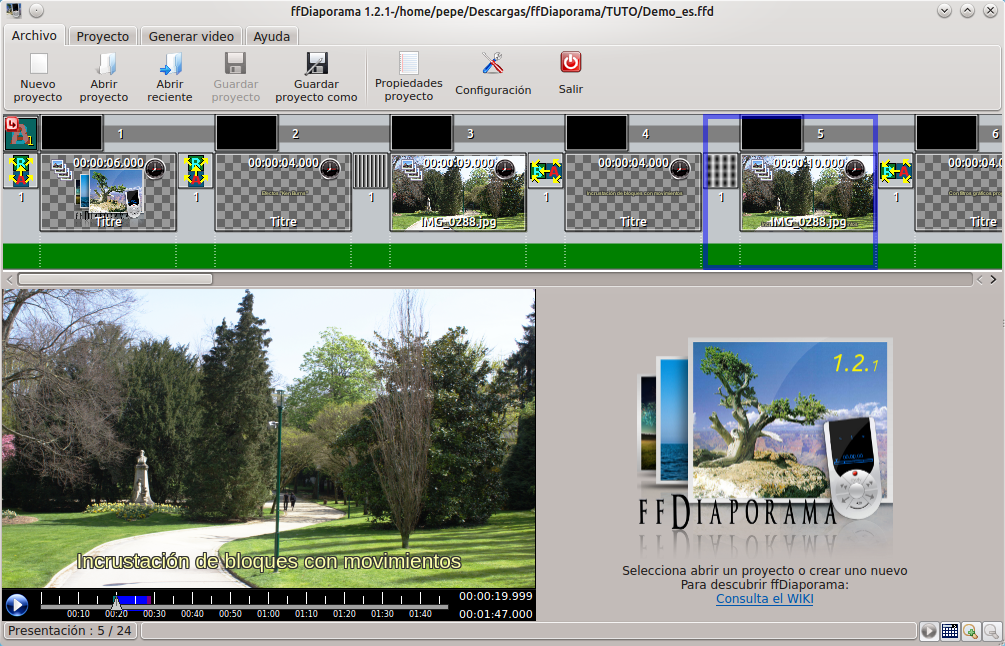Click the preview video image

[x=269, y=438]
